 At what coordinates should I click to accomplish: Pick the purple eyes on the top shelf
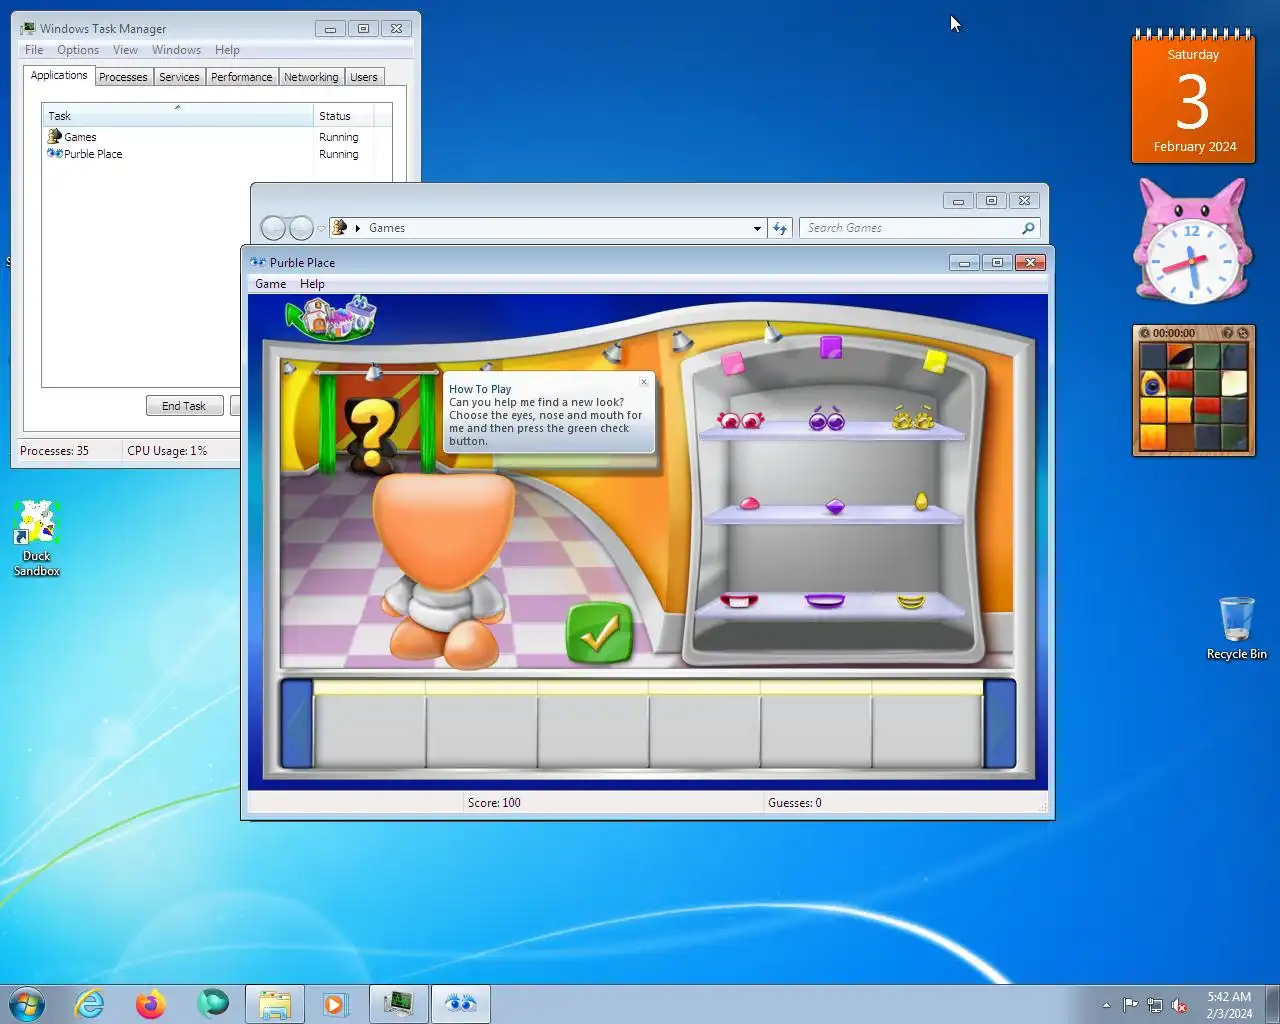[827, 419]
